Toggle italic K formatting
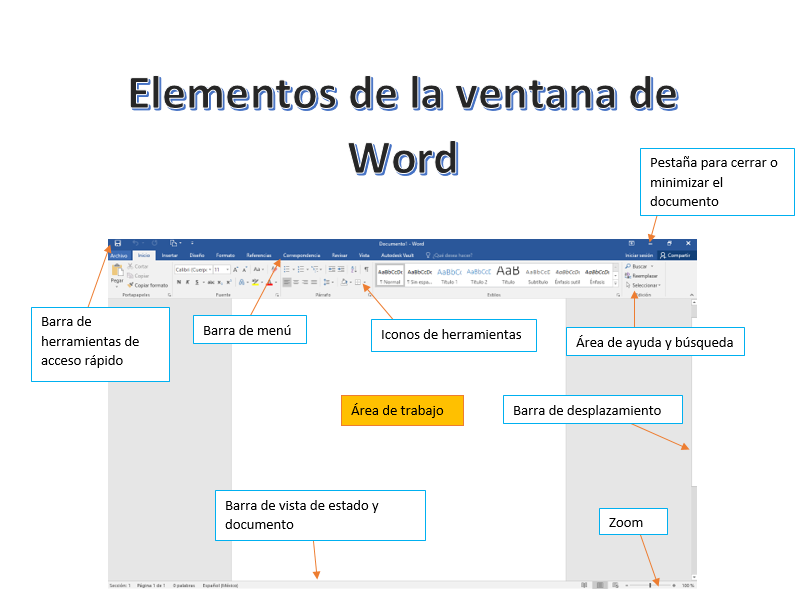Image resolution: width=798 pixels, height=602 pixels. 187,282
